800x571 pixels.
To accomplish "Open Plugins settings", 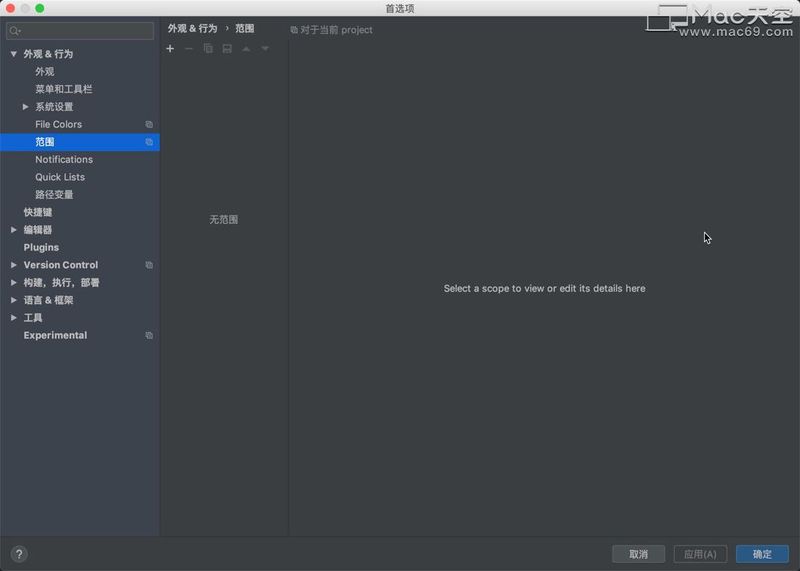I will (x=41, y=247).
